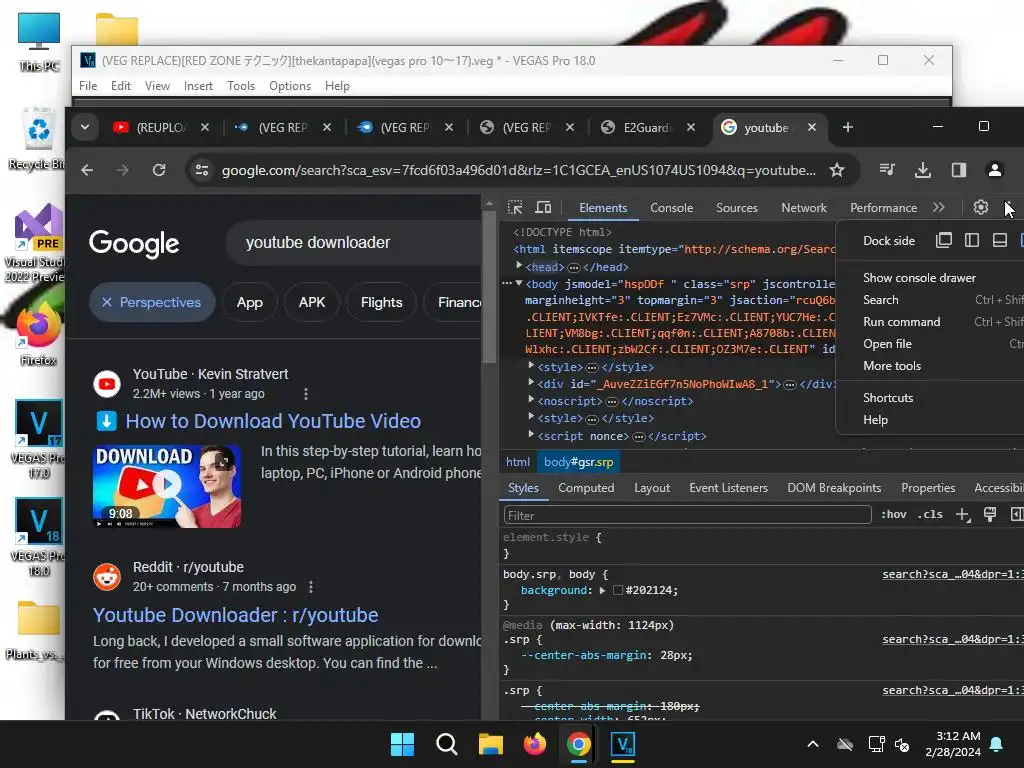This screenshot has width=1024, height=768.
Task: Reload the Google search page
Action: click(159, 170)
